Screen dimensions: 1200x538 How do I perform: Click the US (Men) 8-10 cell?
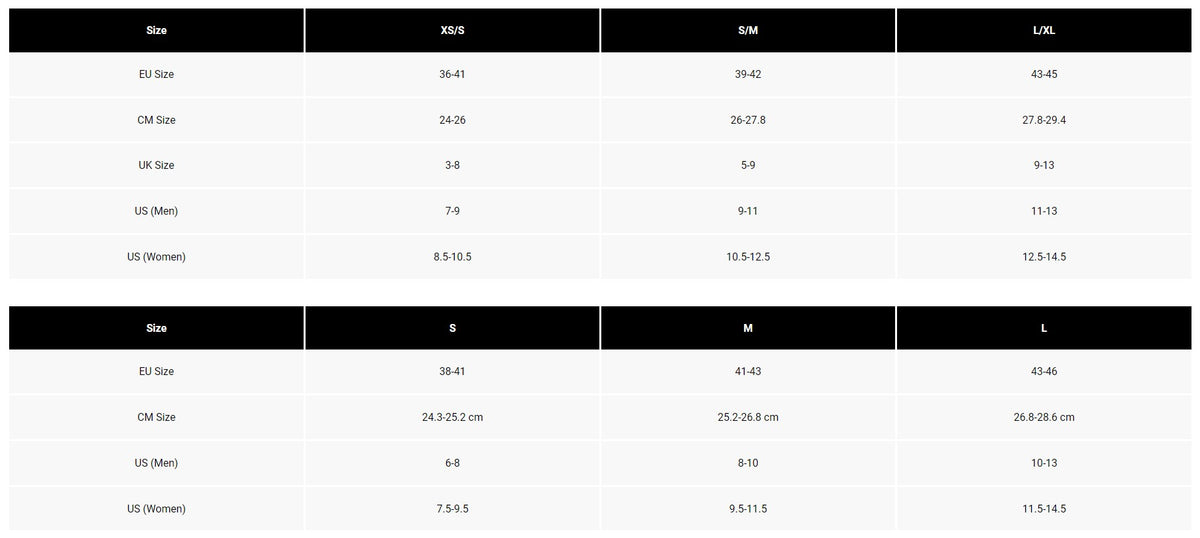pyautogui.click(x=748, y=463)
